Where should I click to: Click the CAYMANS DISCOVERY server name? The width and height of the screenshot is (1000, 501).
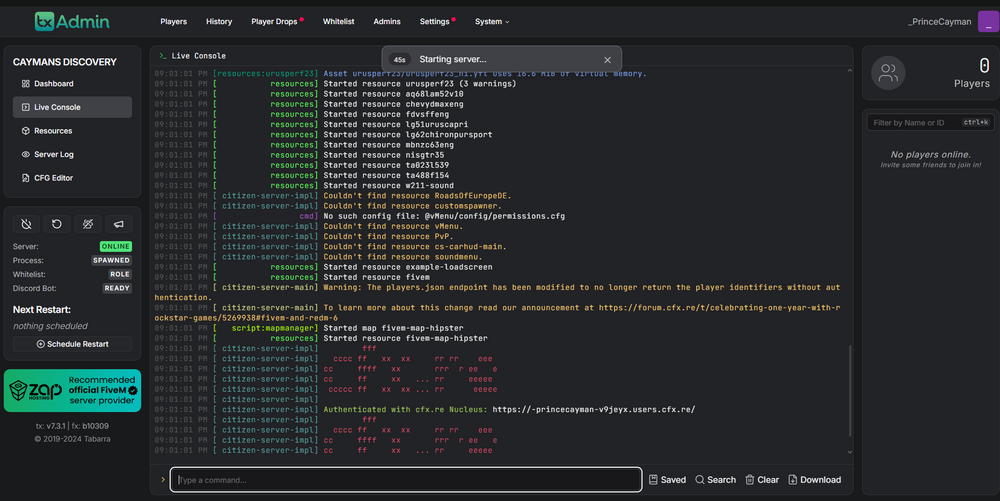[64, 62]
